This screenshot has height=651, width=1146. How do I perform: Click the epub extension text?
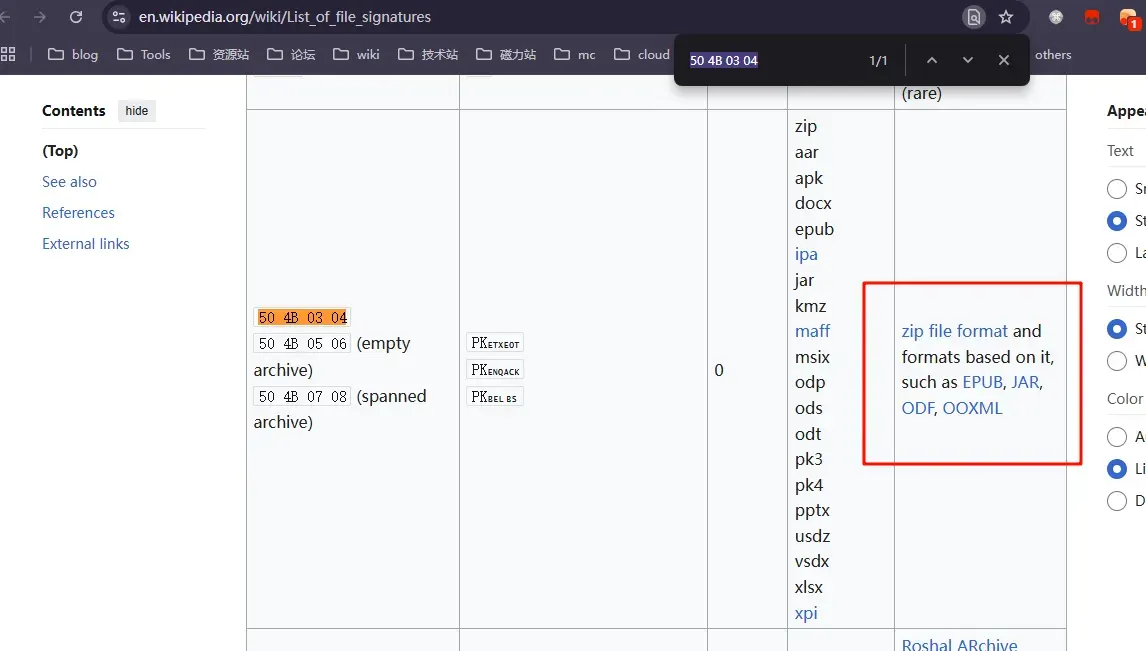(814, 229)
